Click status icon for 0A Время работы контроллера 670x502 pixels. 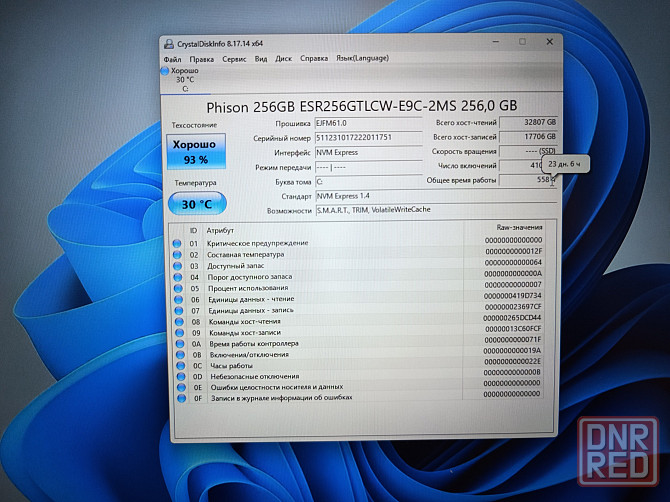coord(180,344)
